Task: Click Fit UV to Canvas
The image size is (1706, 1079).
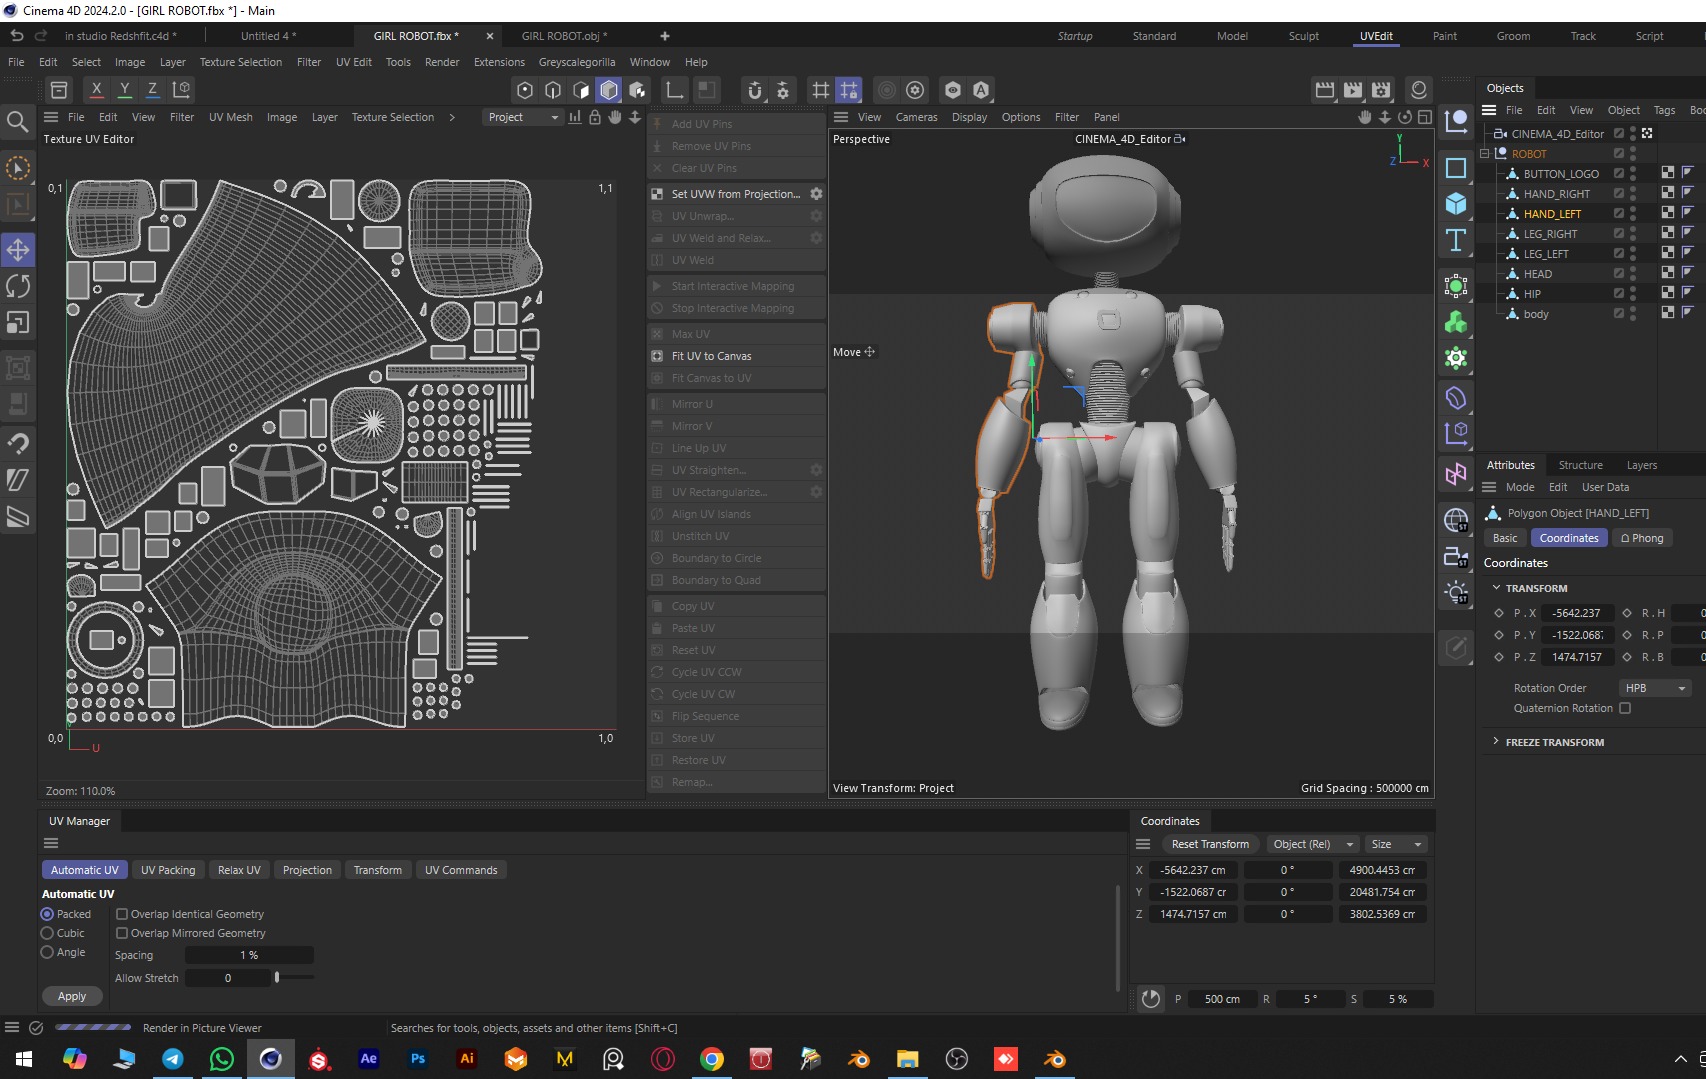Action: pyautogui.click(x=711, y=356)
